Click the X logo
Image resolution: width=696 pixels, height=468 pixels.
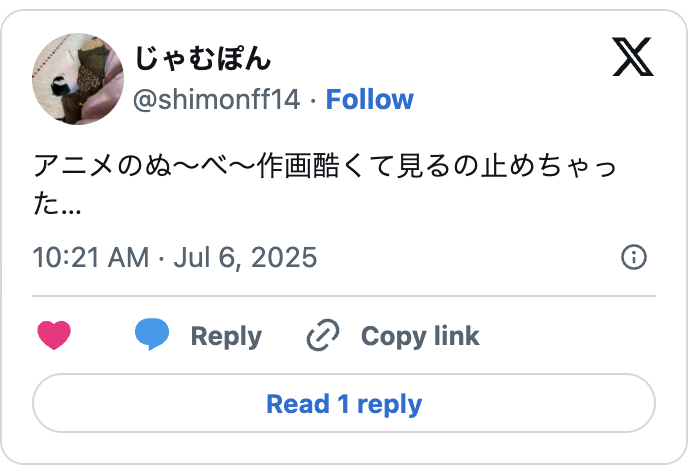632,58
